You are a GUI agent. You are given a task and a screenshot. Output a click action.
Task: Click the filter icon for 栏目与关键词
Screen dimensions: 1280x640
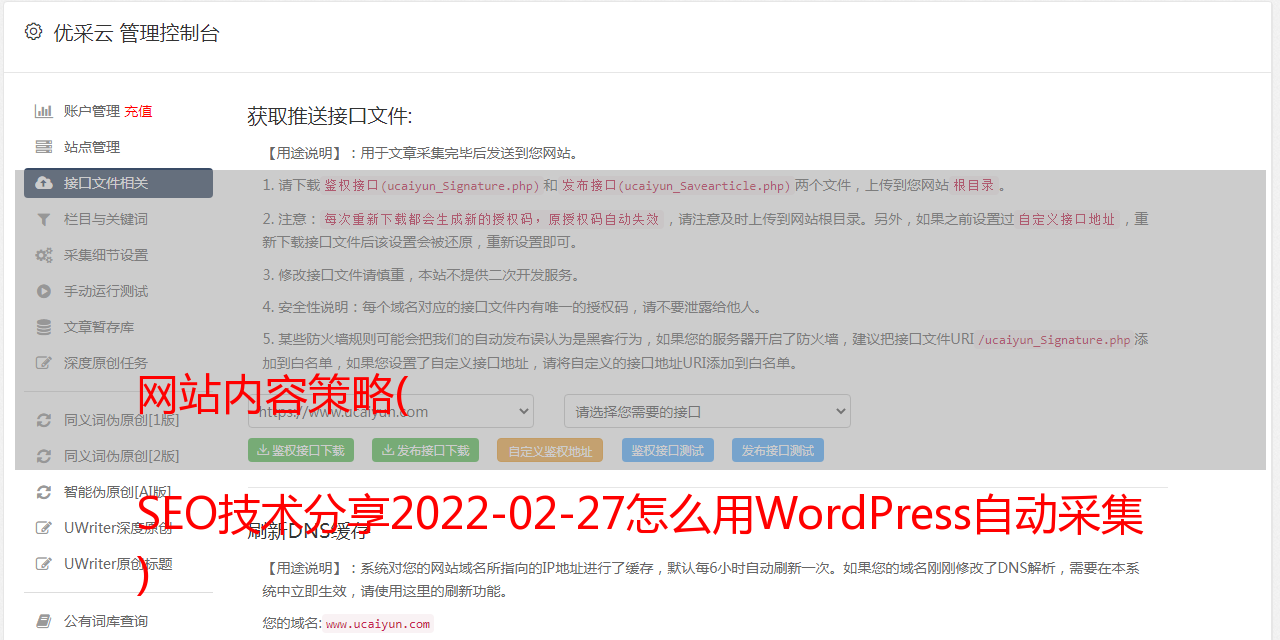point(44,219)
